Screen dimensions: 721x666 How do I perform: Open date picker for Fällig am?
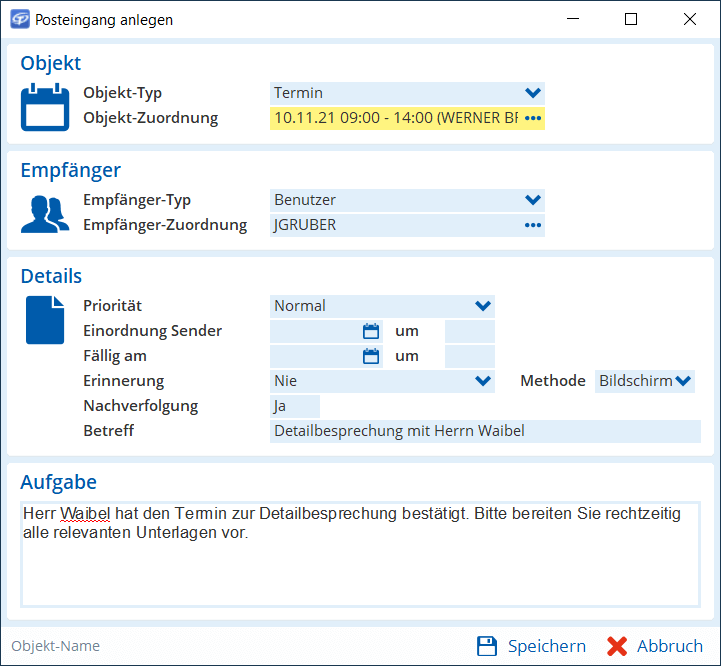tap(371, 356)
